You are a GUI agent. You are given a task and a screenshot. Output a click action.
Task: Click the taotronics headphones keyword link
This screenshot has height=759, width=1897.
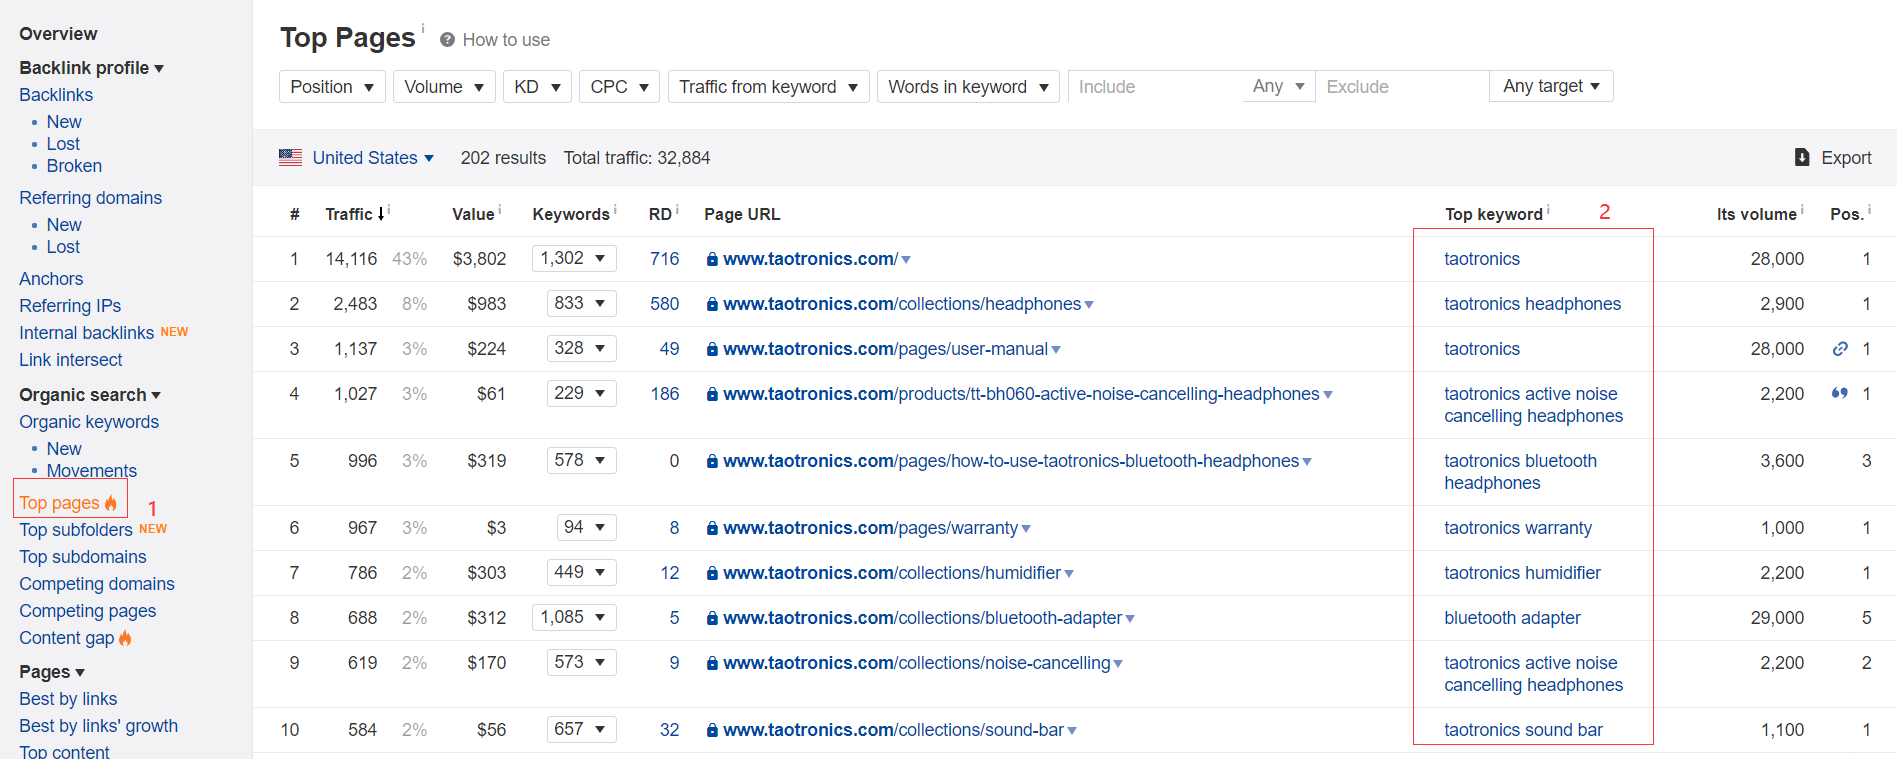tap(1532, 304)
